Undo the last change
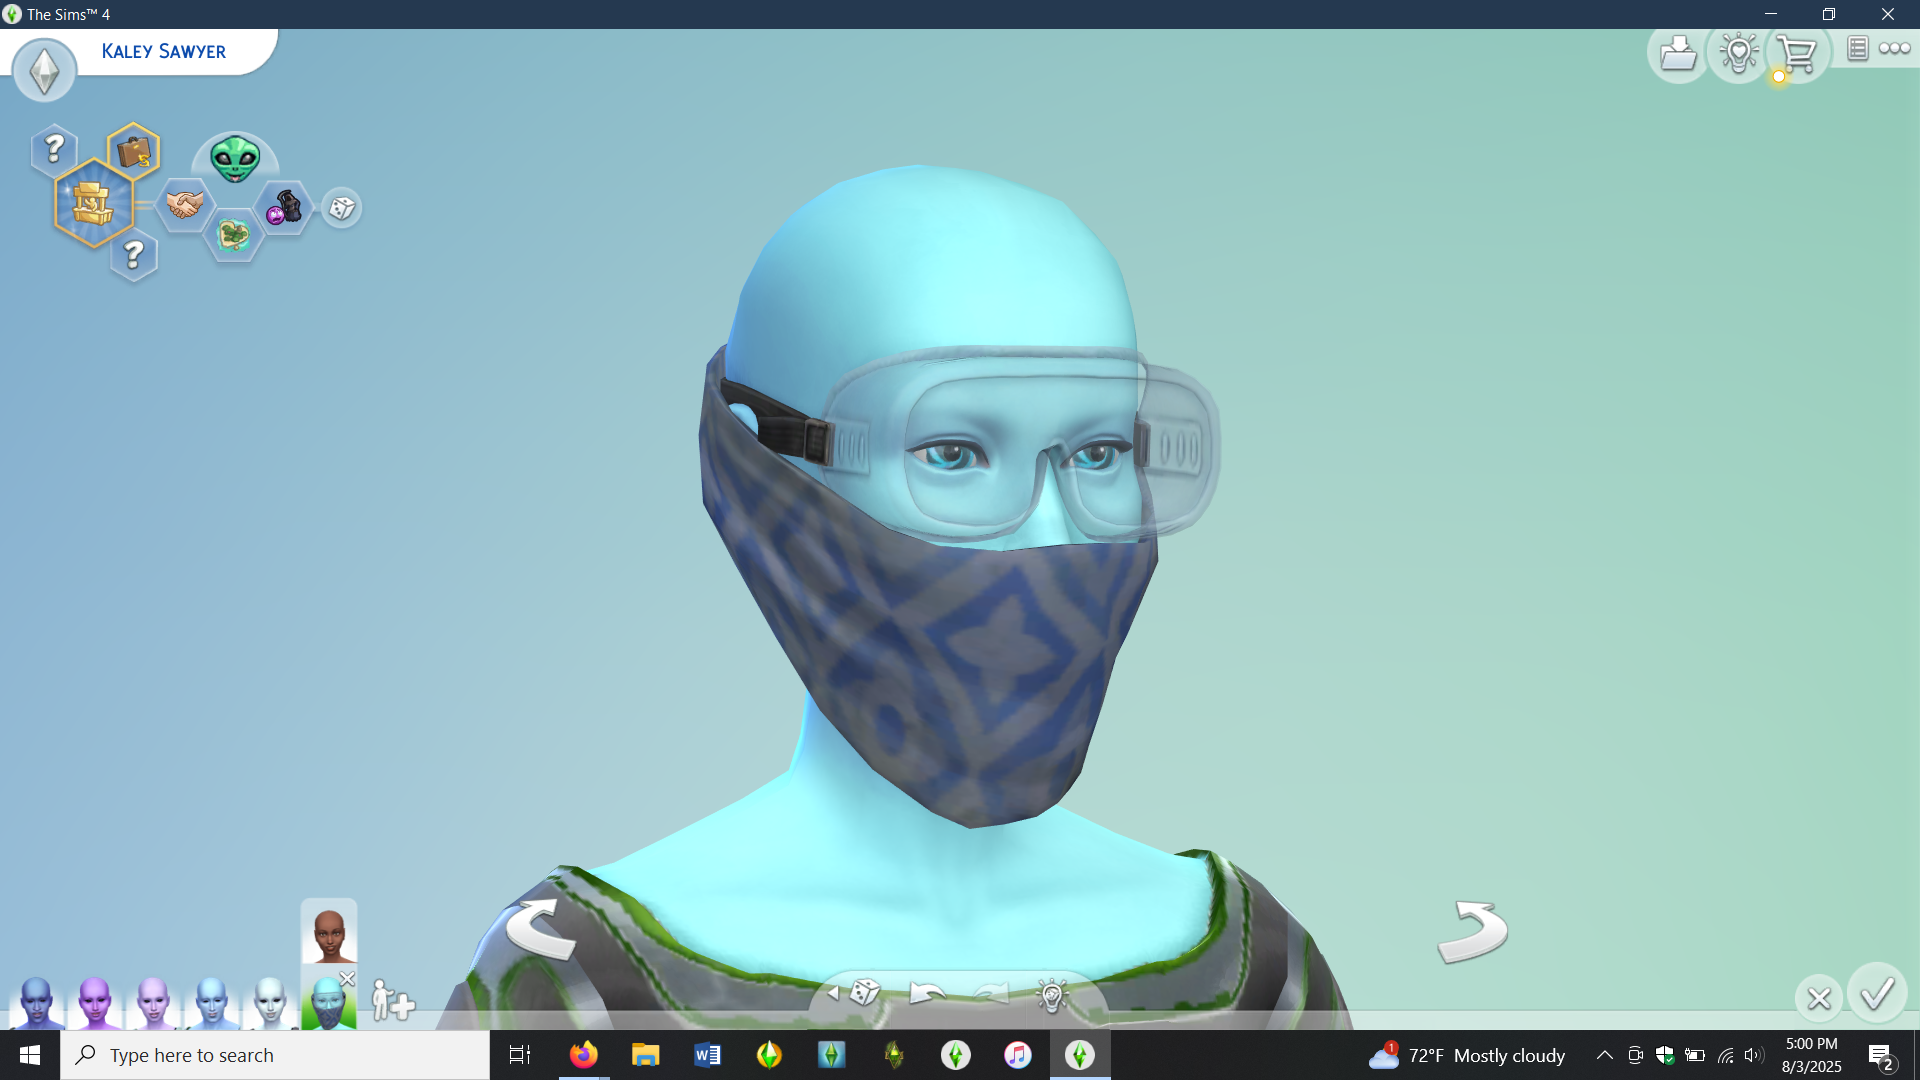 click(x=927, y=993)
